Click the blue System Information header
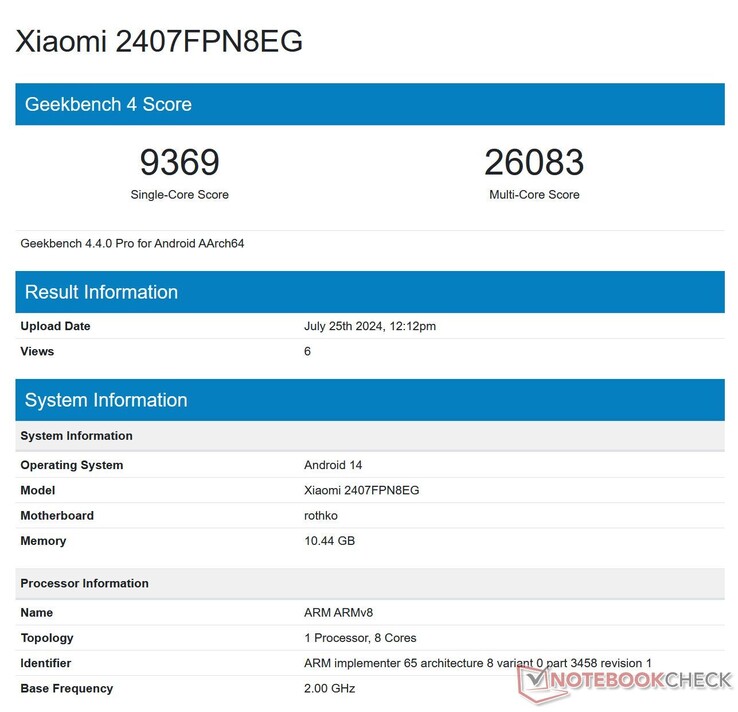738x712 pixels. pos(370,400)
